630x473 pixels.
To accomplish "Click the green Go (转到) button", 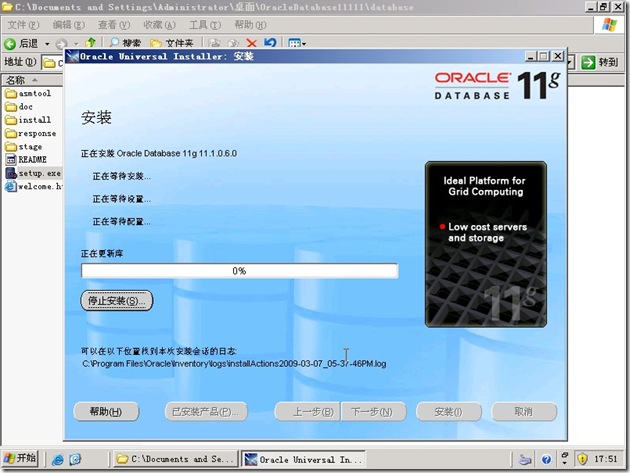I will click(599, 62).
